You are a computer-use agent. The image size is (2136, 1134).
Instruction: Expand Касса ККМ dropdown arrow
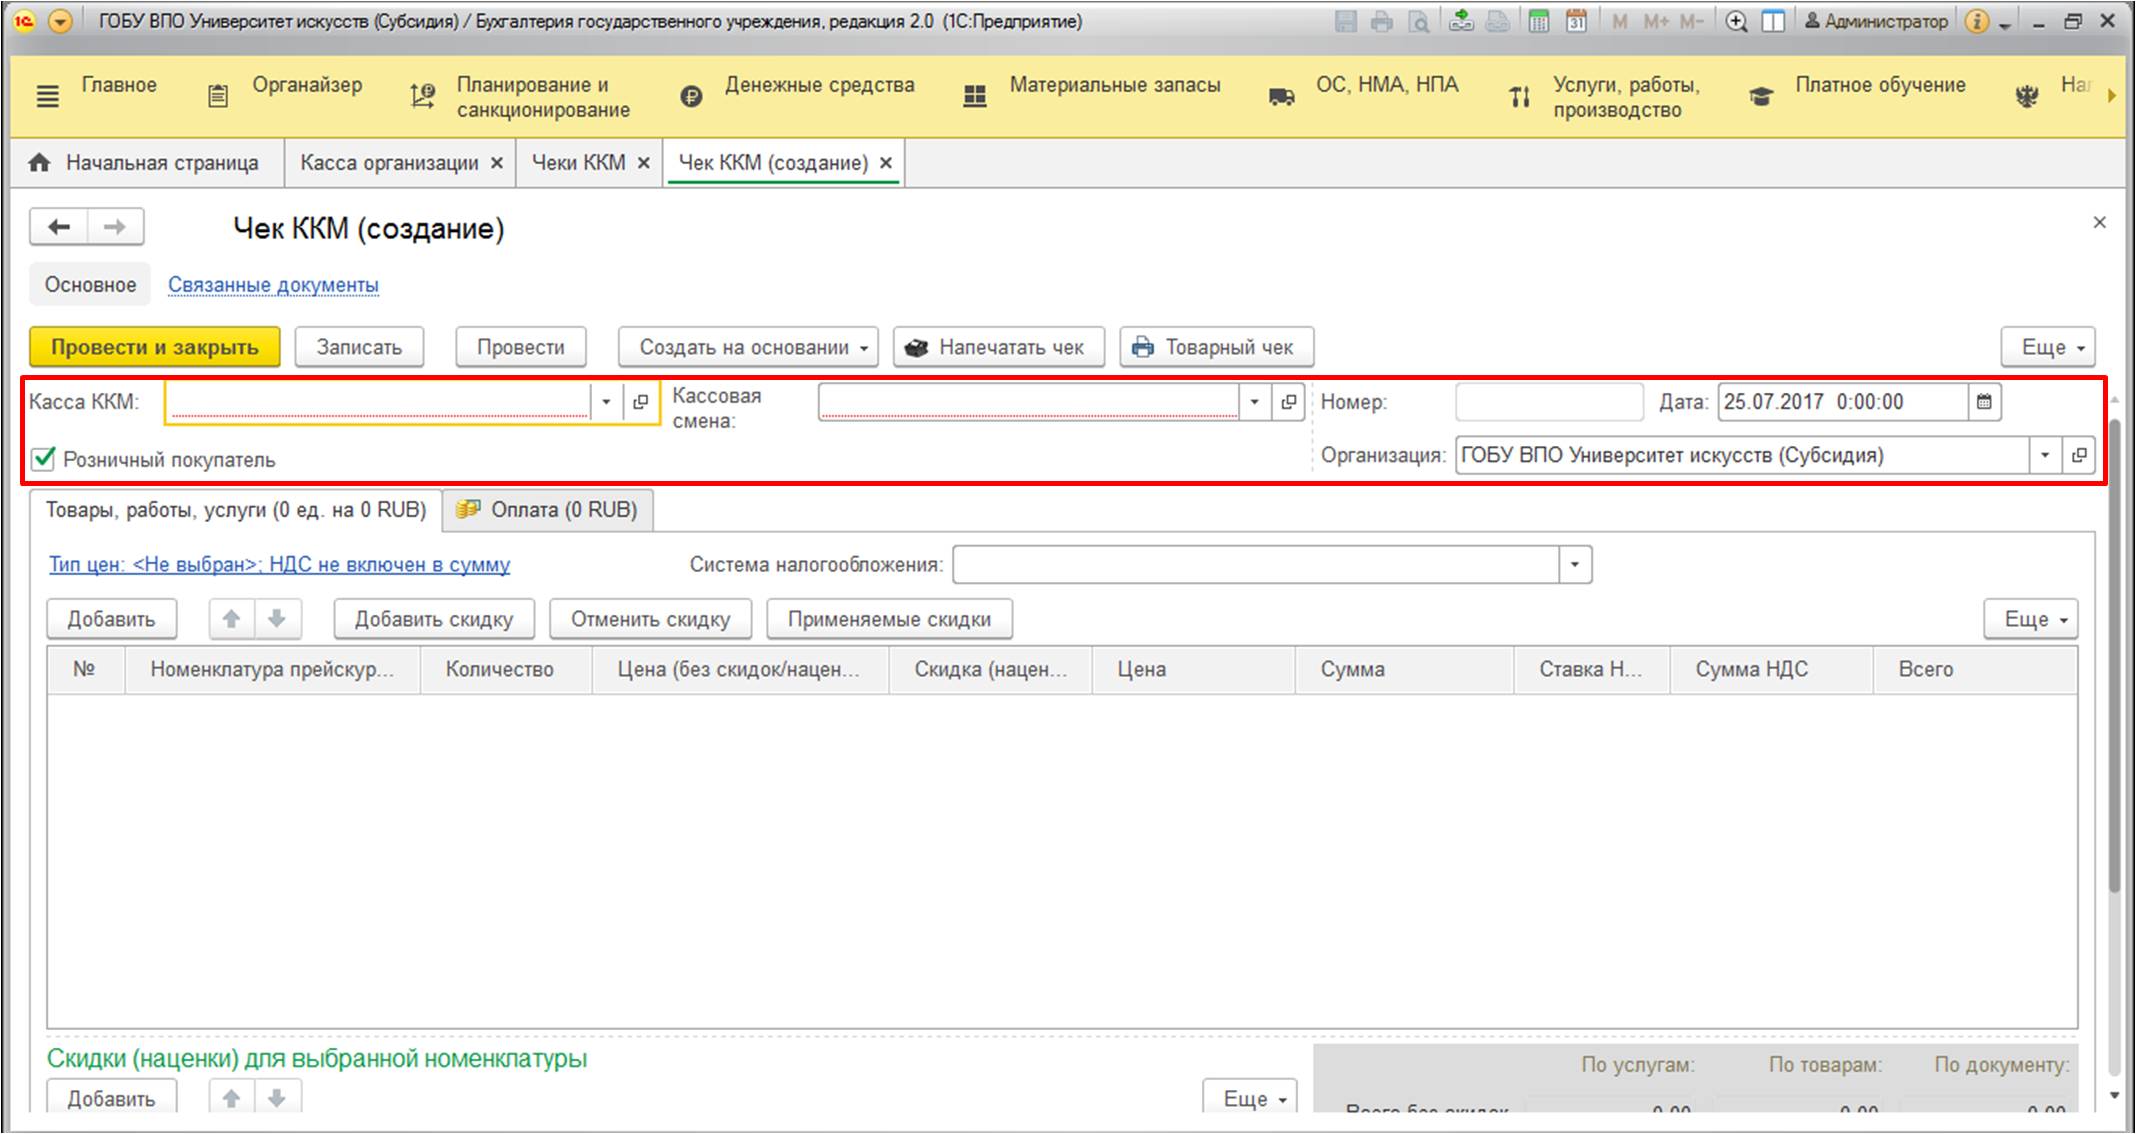pos(605,402)
